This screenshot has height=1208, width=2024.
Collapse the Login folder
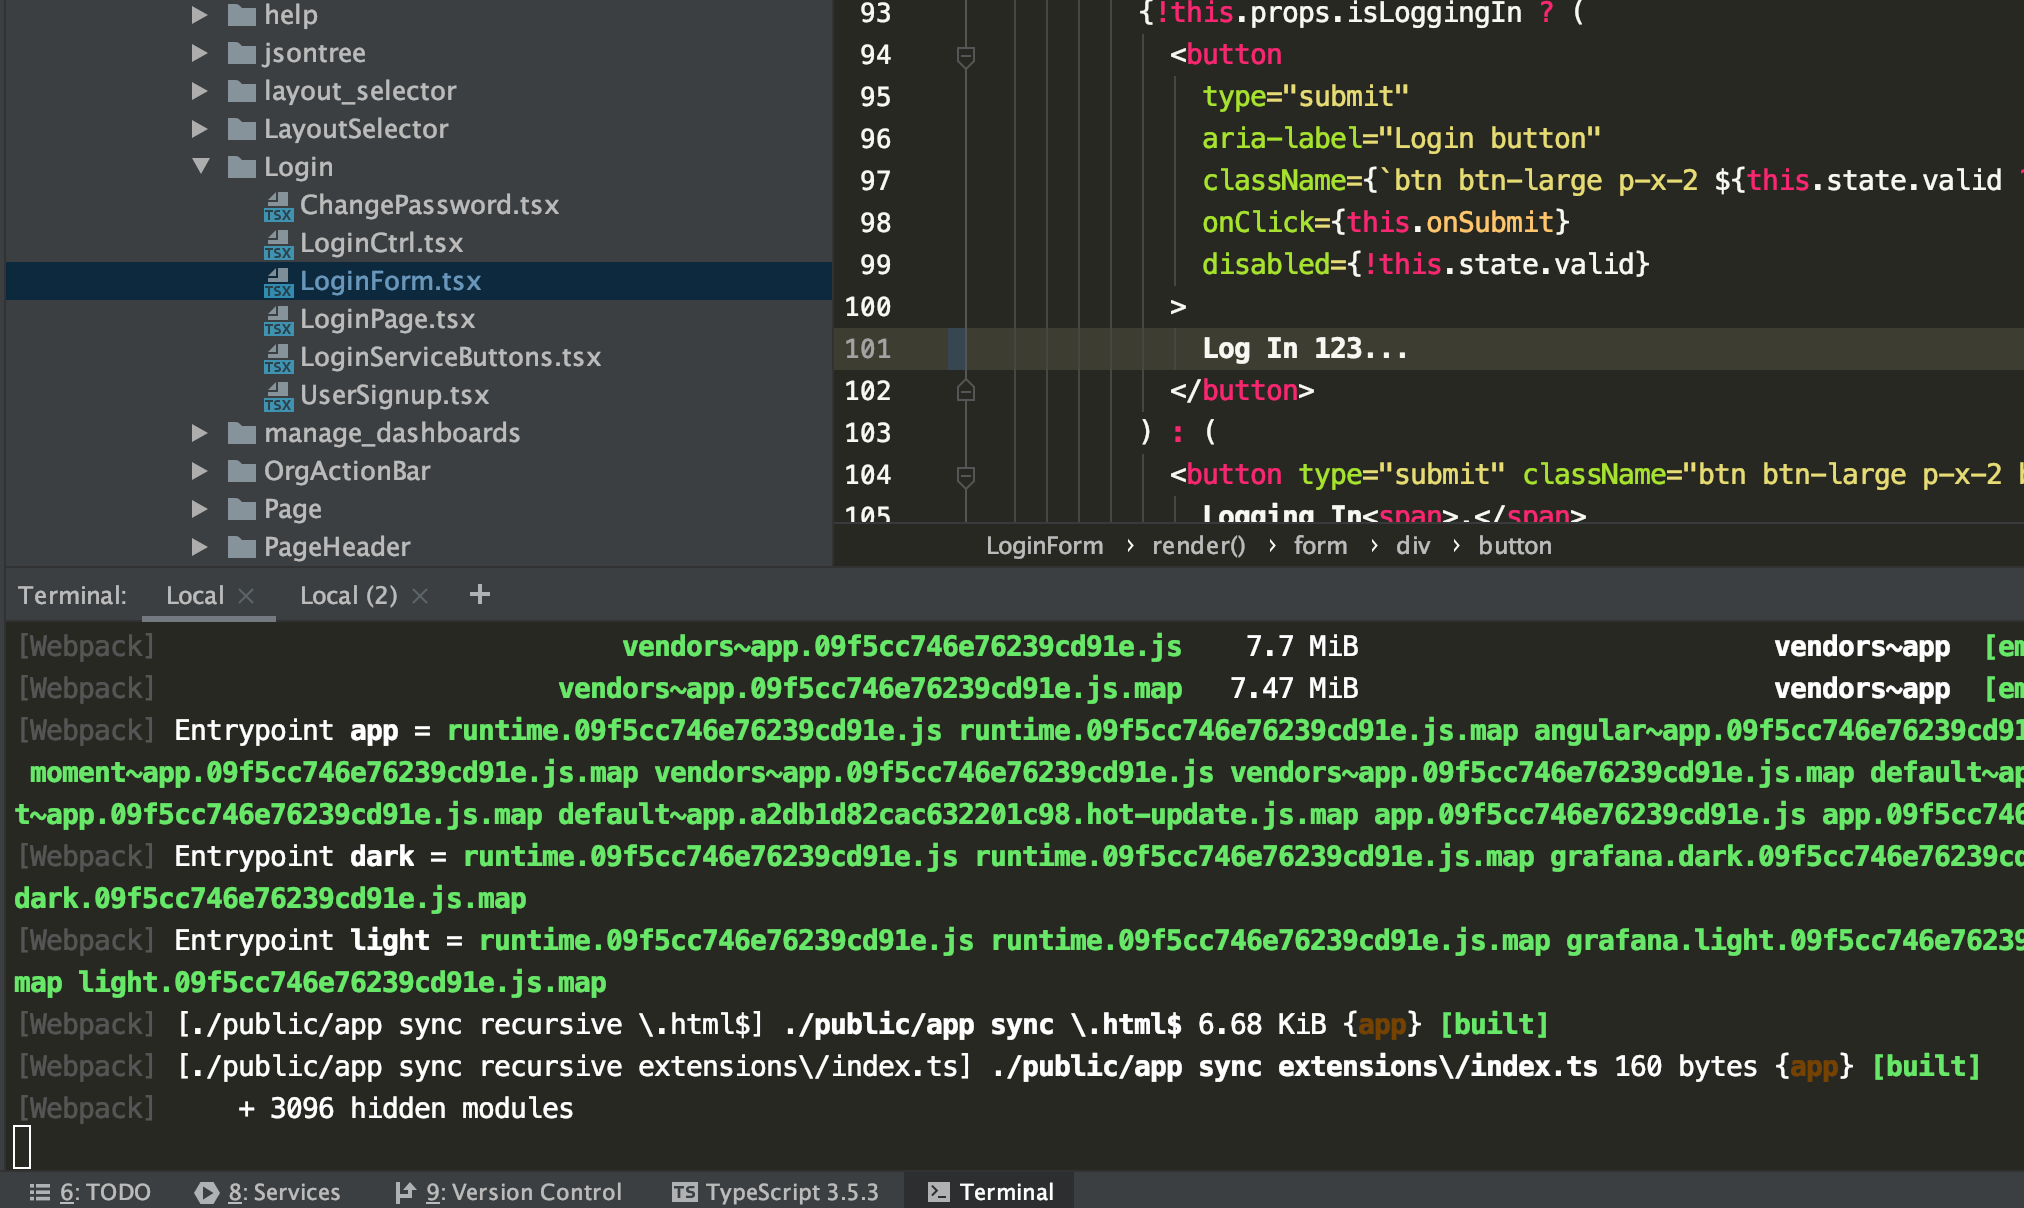pyautogui.click(x=201, y=167)
